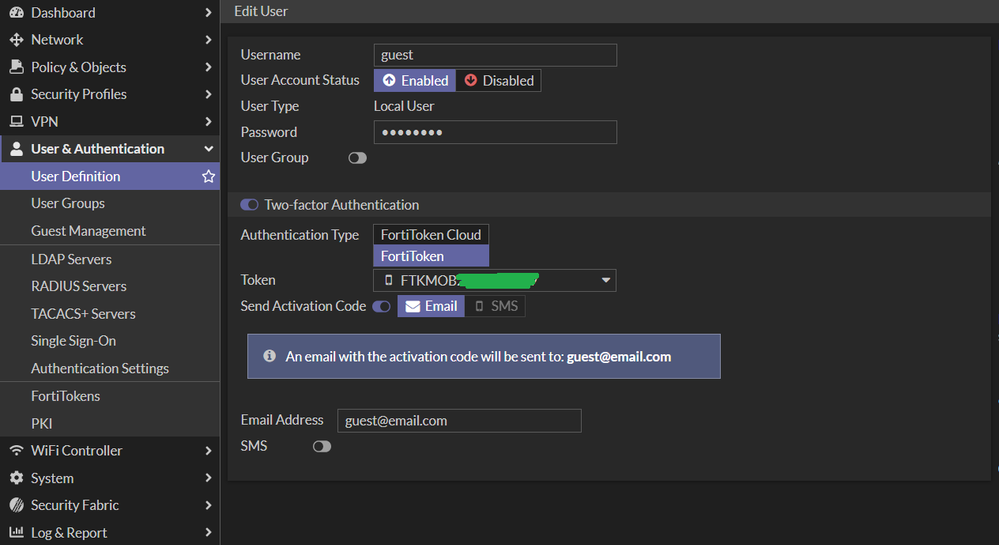Toggle the Send Activation Code switch
The image size is (999, 545).
tap(381, 307)
